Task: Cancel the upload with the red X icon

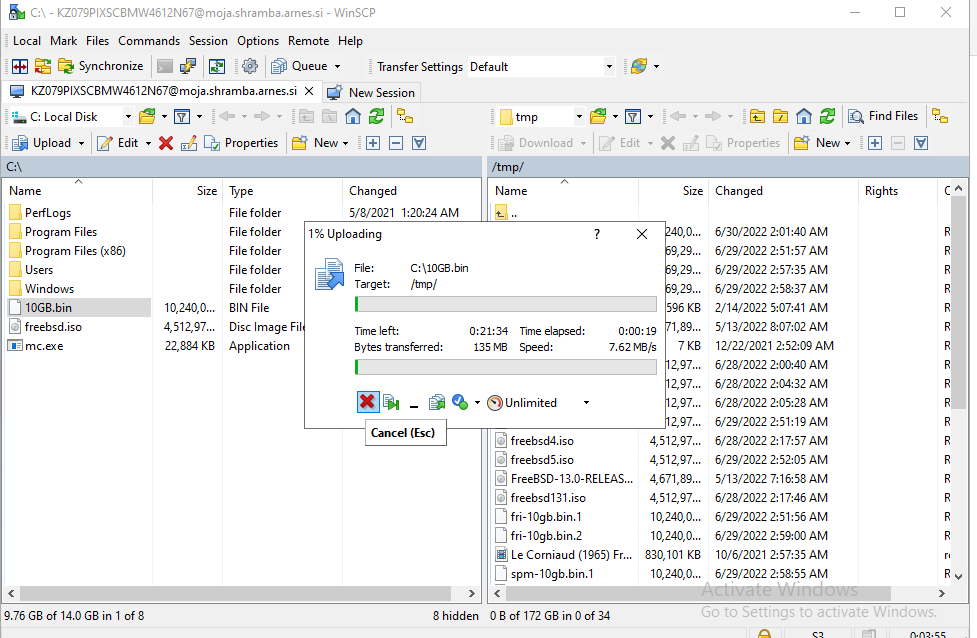Action: pos(369,401)
